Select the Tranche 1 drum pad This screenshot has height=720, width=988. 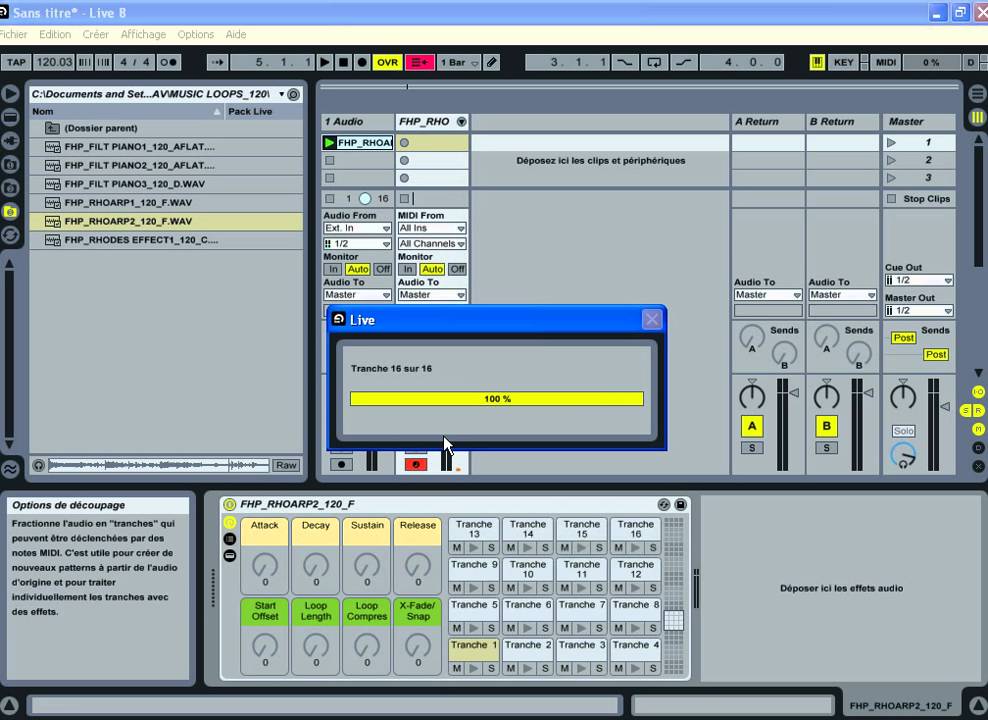click(474, 649)
